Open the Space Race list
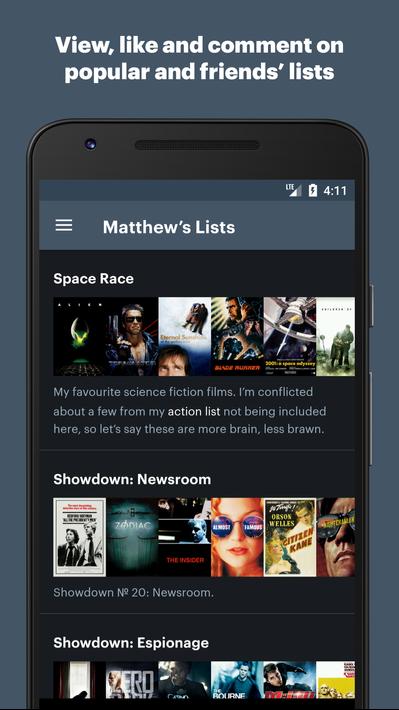This screenshot has width=399, height=710. pos(93,278)
